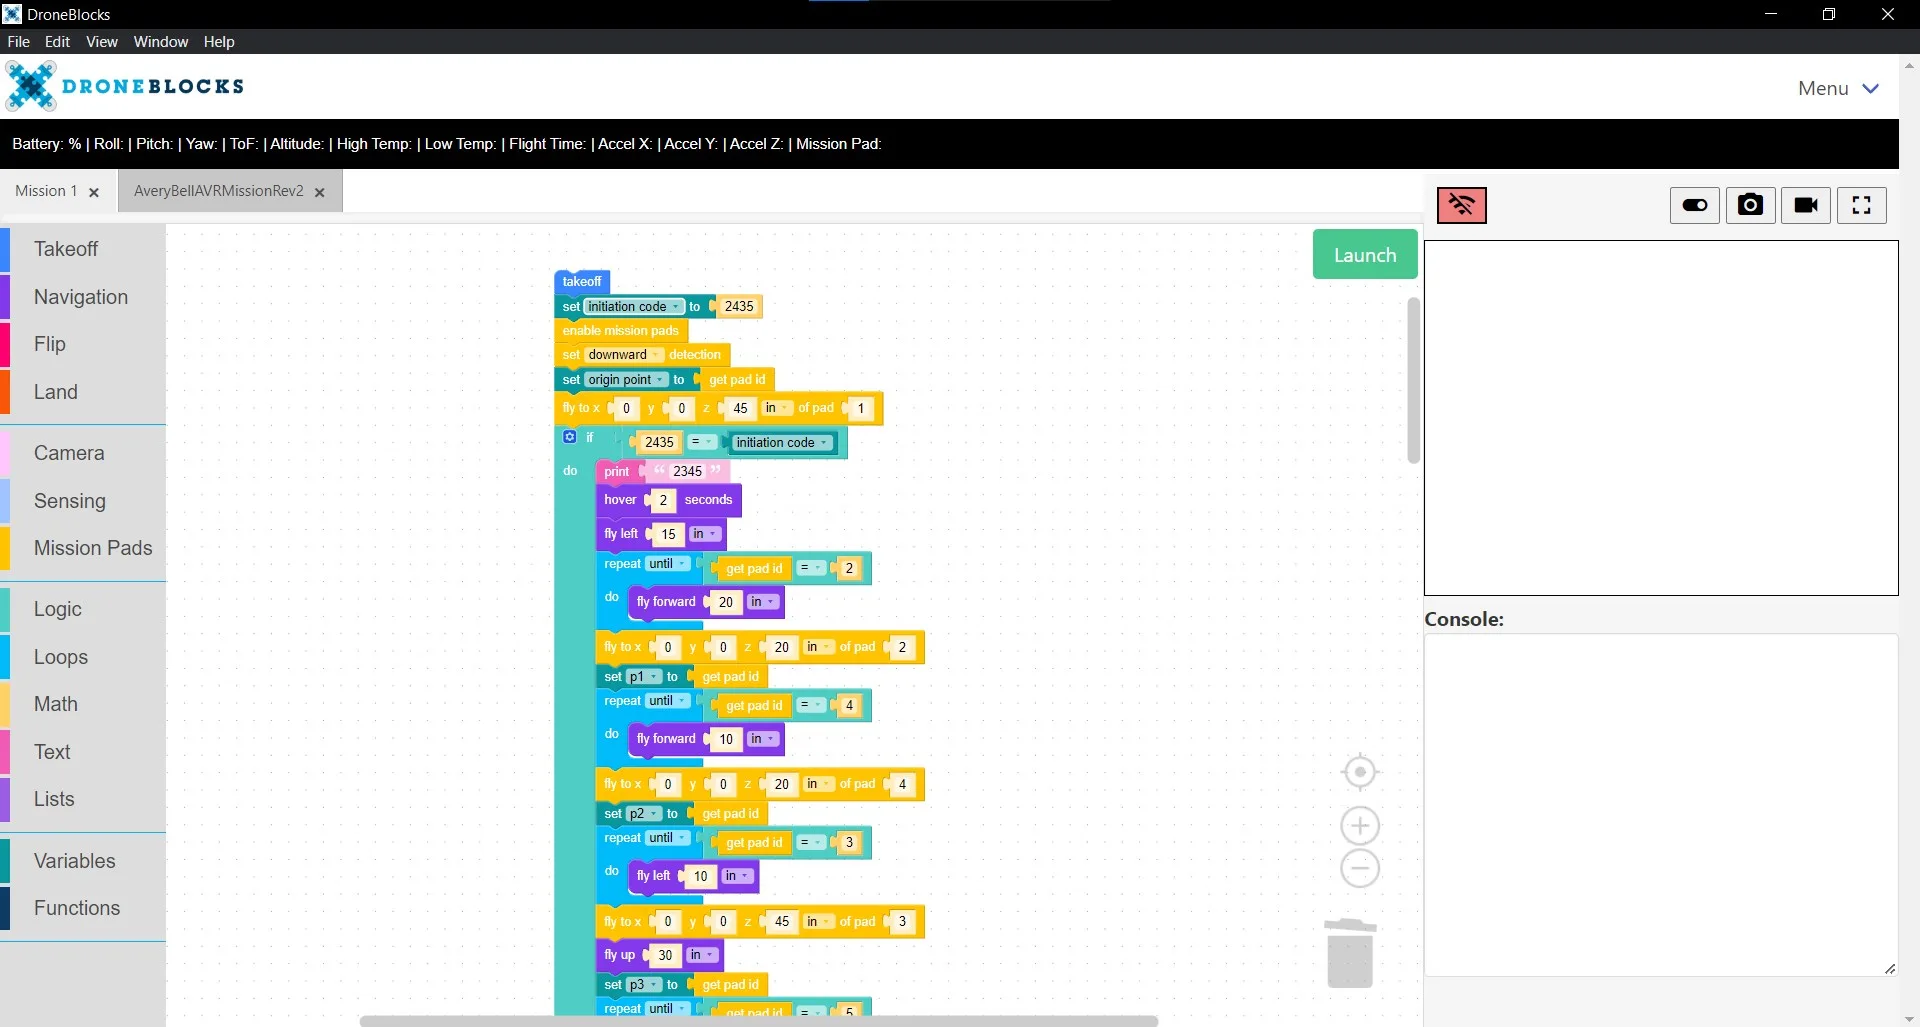The width and height of the screenshot is (1920, 1027).
Task: Click the green Launch button
Action: click(1365, 254)
